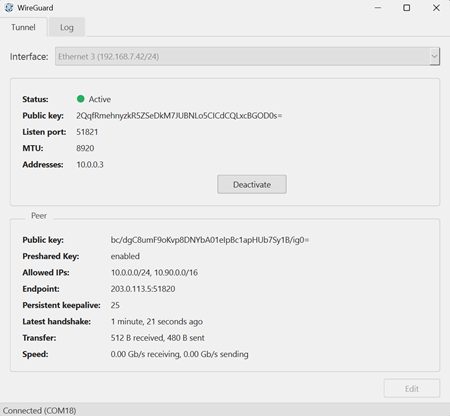Viewport: 450px width, 416px height.
Task: Click the MTU value 8920
Action: pos(85,148)
